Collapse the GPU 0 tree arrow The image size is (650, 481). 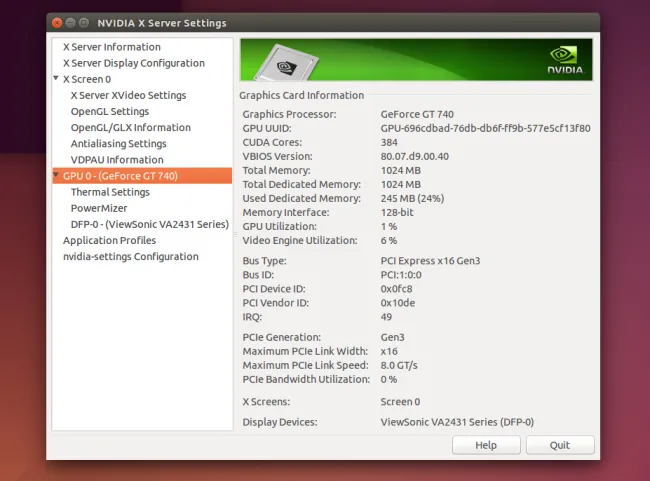pos(56,175)
